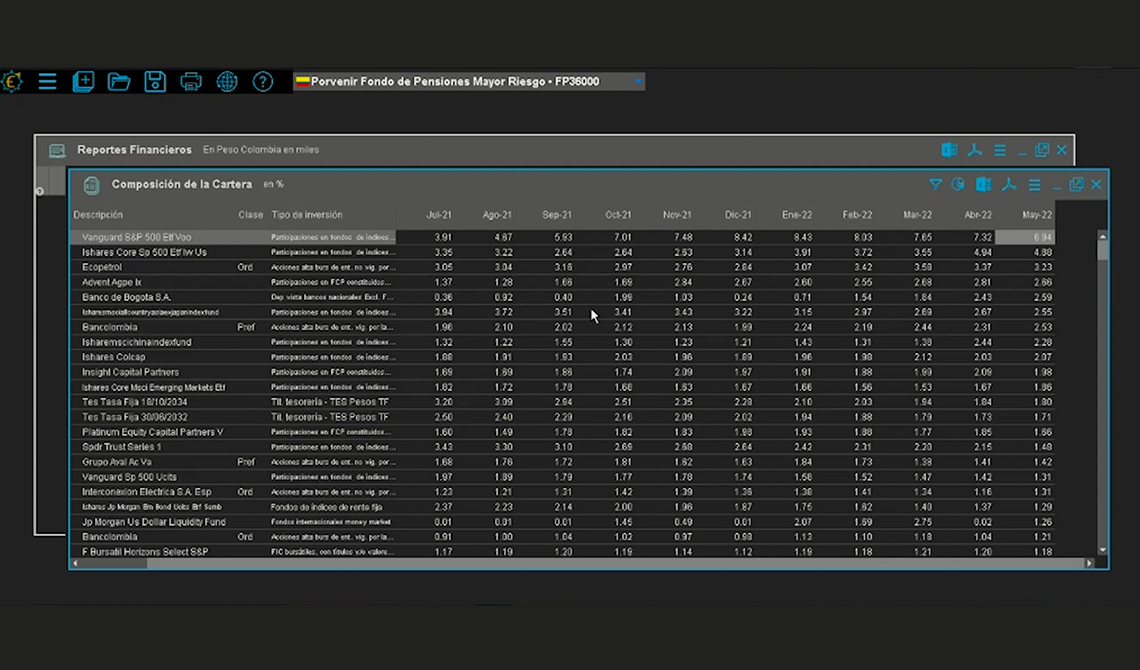
Task: Select Platinum Equity Capital Partners V row
Action: [x=562, y=432]
